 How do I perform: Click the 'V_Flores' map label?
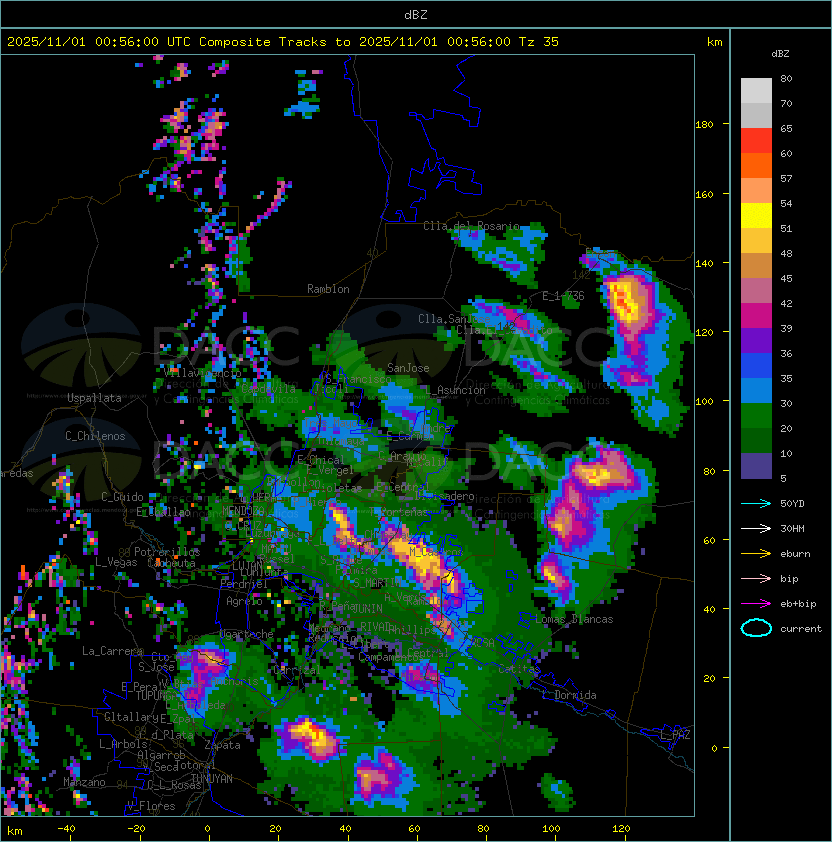[151, 806]
